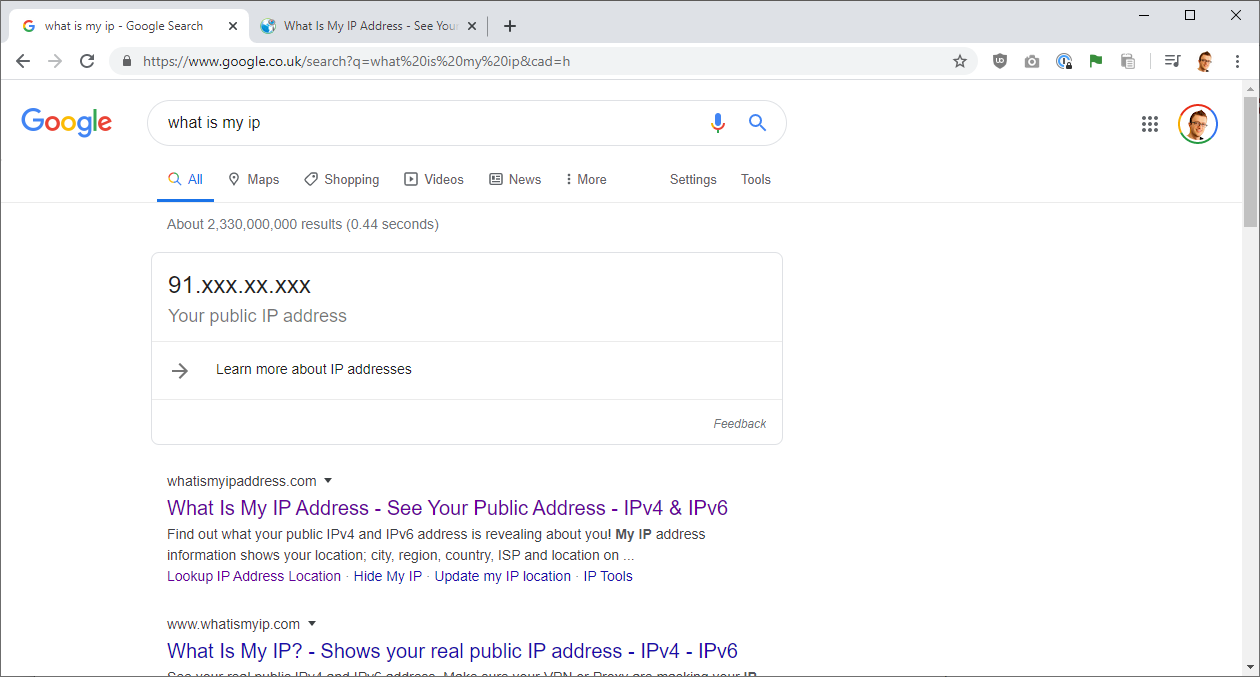Open the Chrome three-dot menu

coord(1237,61)
